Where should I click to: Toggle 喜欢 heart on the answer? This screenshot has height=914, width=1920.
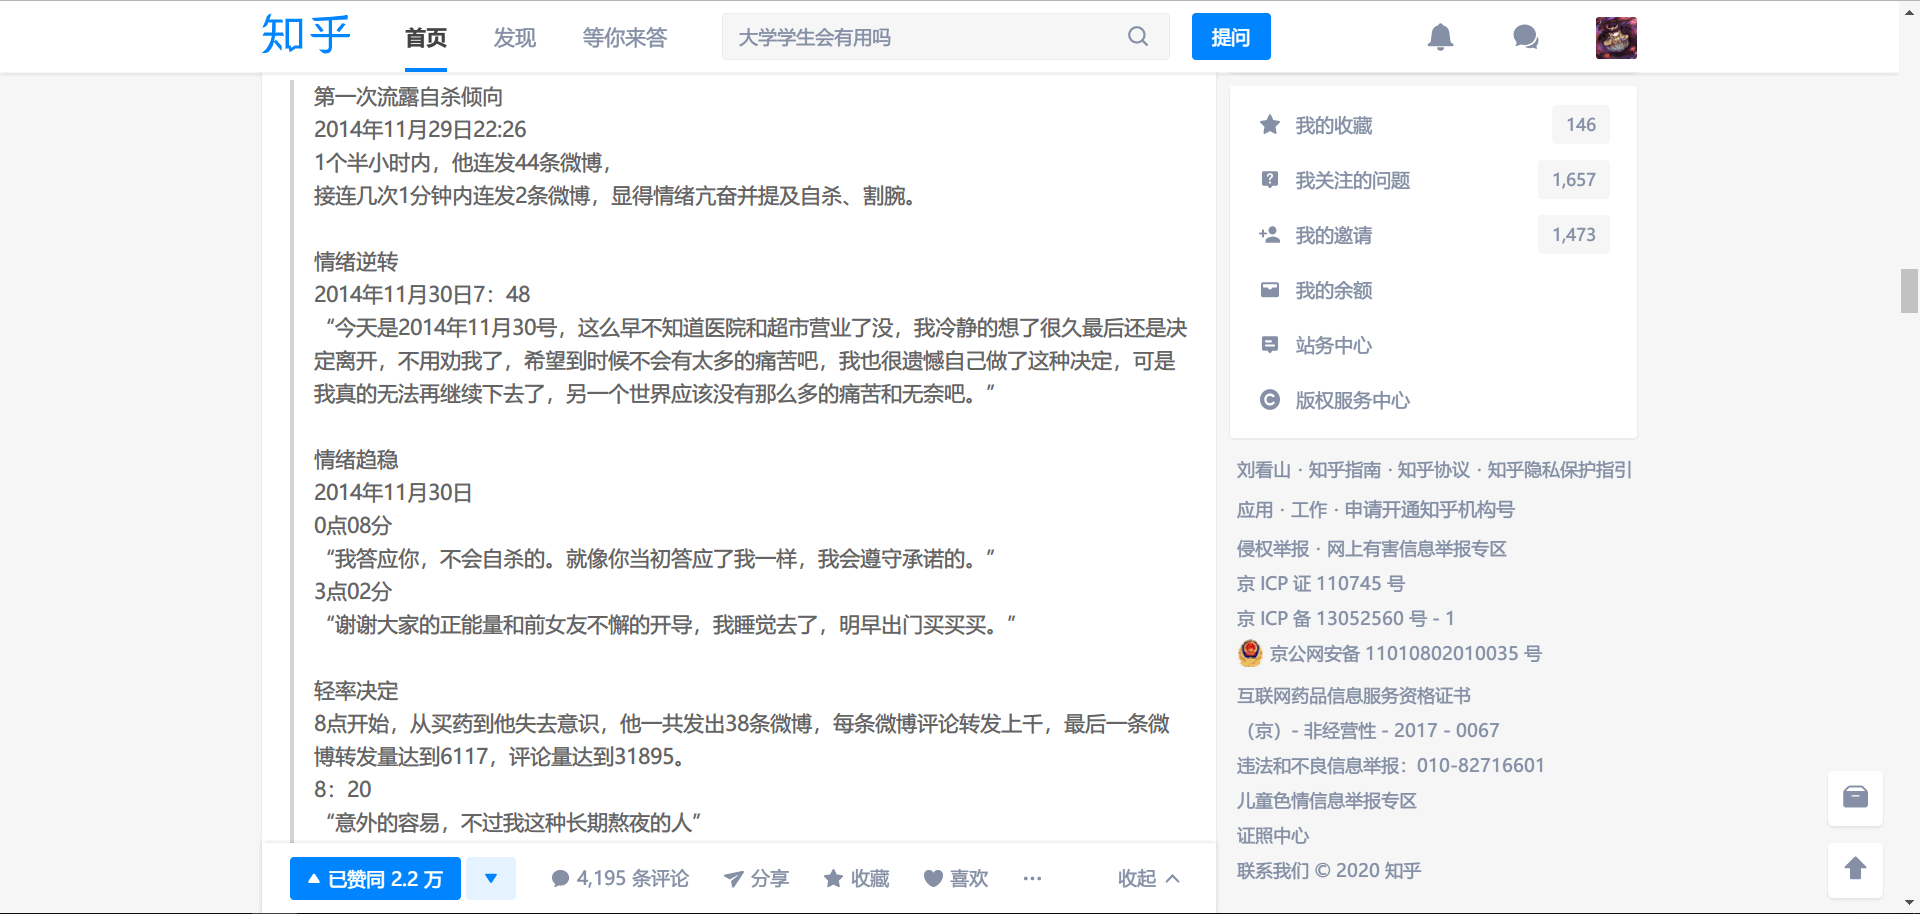(x=955, y=879)
